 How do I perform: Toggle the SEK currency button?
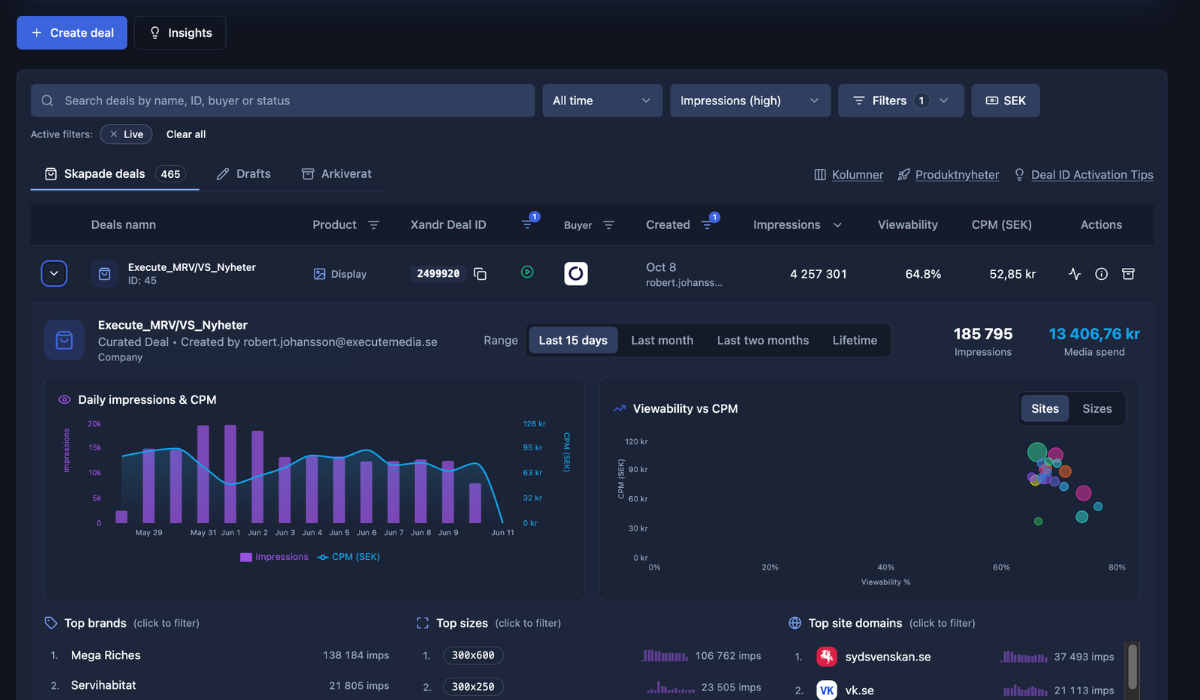point(1005,100)
